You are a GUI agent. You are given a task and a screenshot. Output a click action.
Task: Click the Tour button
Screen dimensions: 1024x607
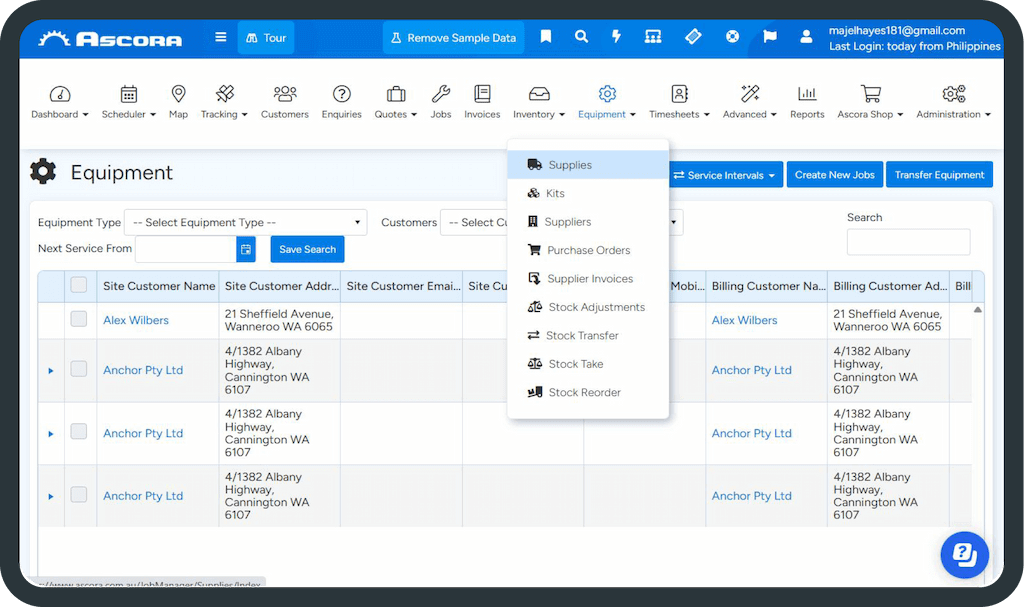(x=266, y=38)
